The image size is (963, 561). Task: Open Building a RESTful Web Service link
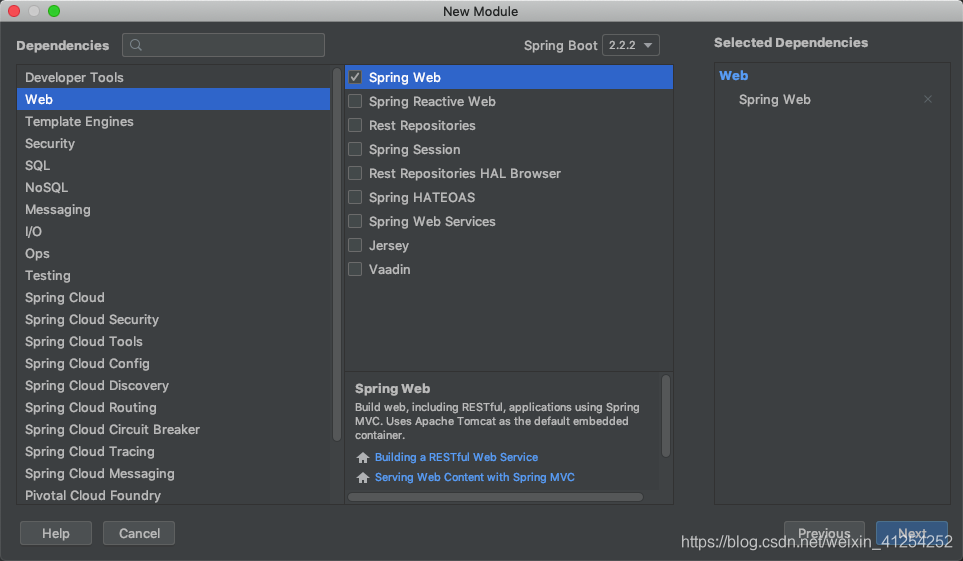[456, 457]
